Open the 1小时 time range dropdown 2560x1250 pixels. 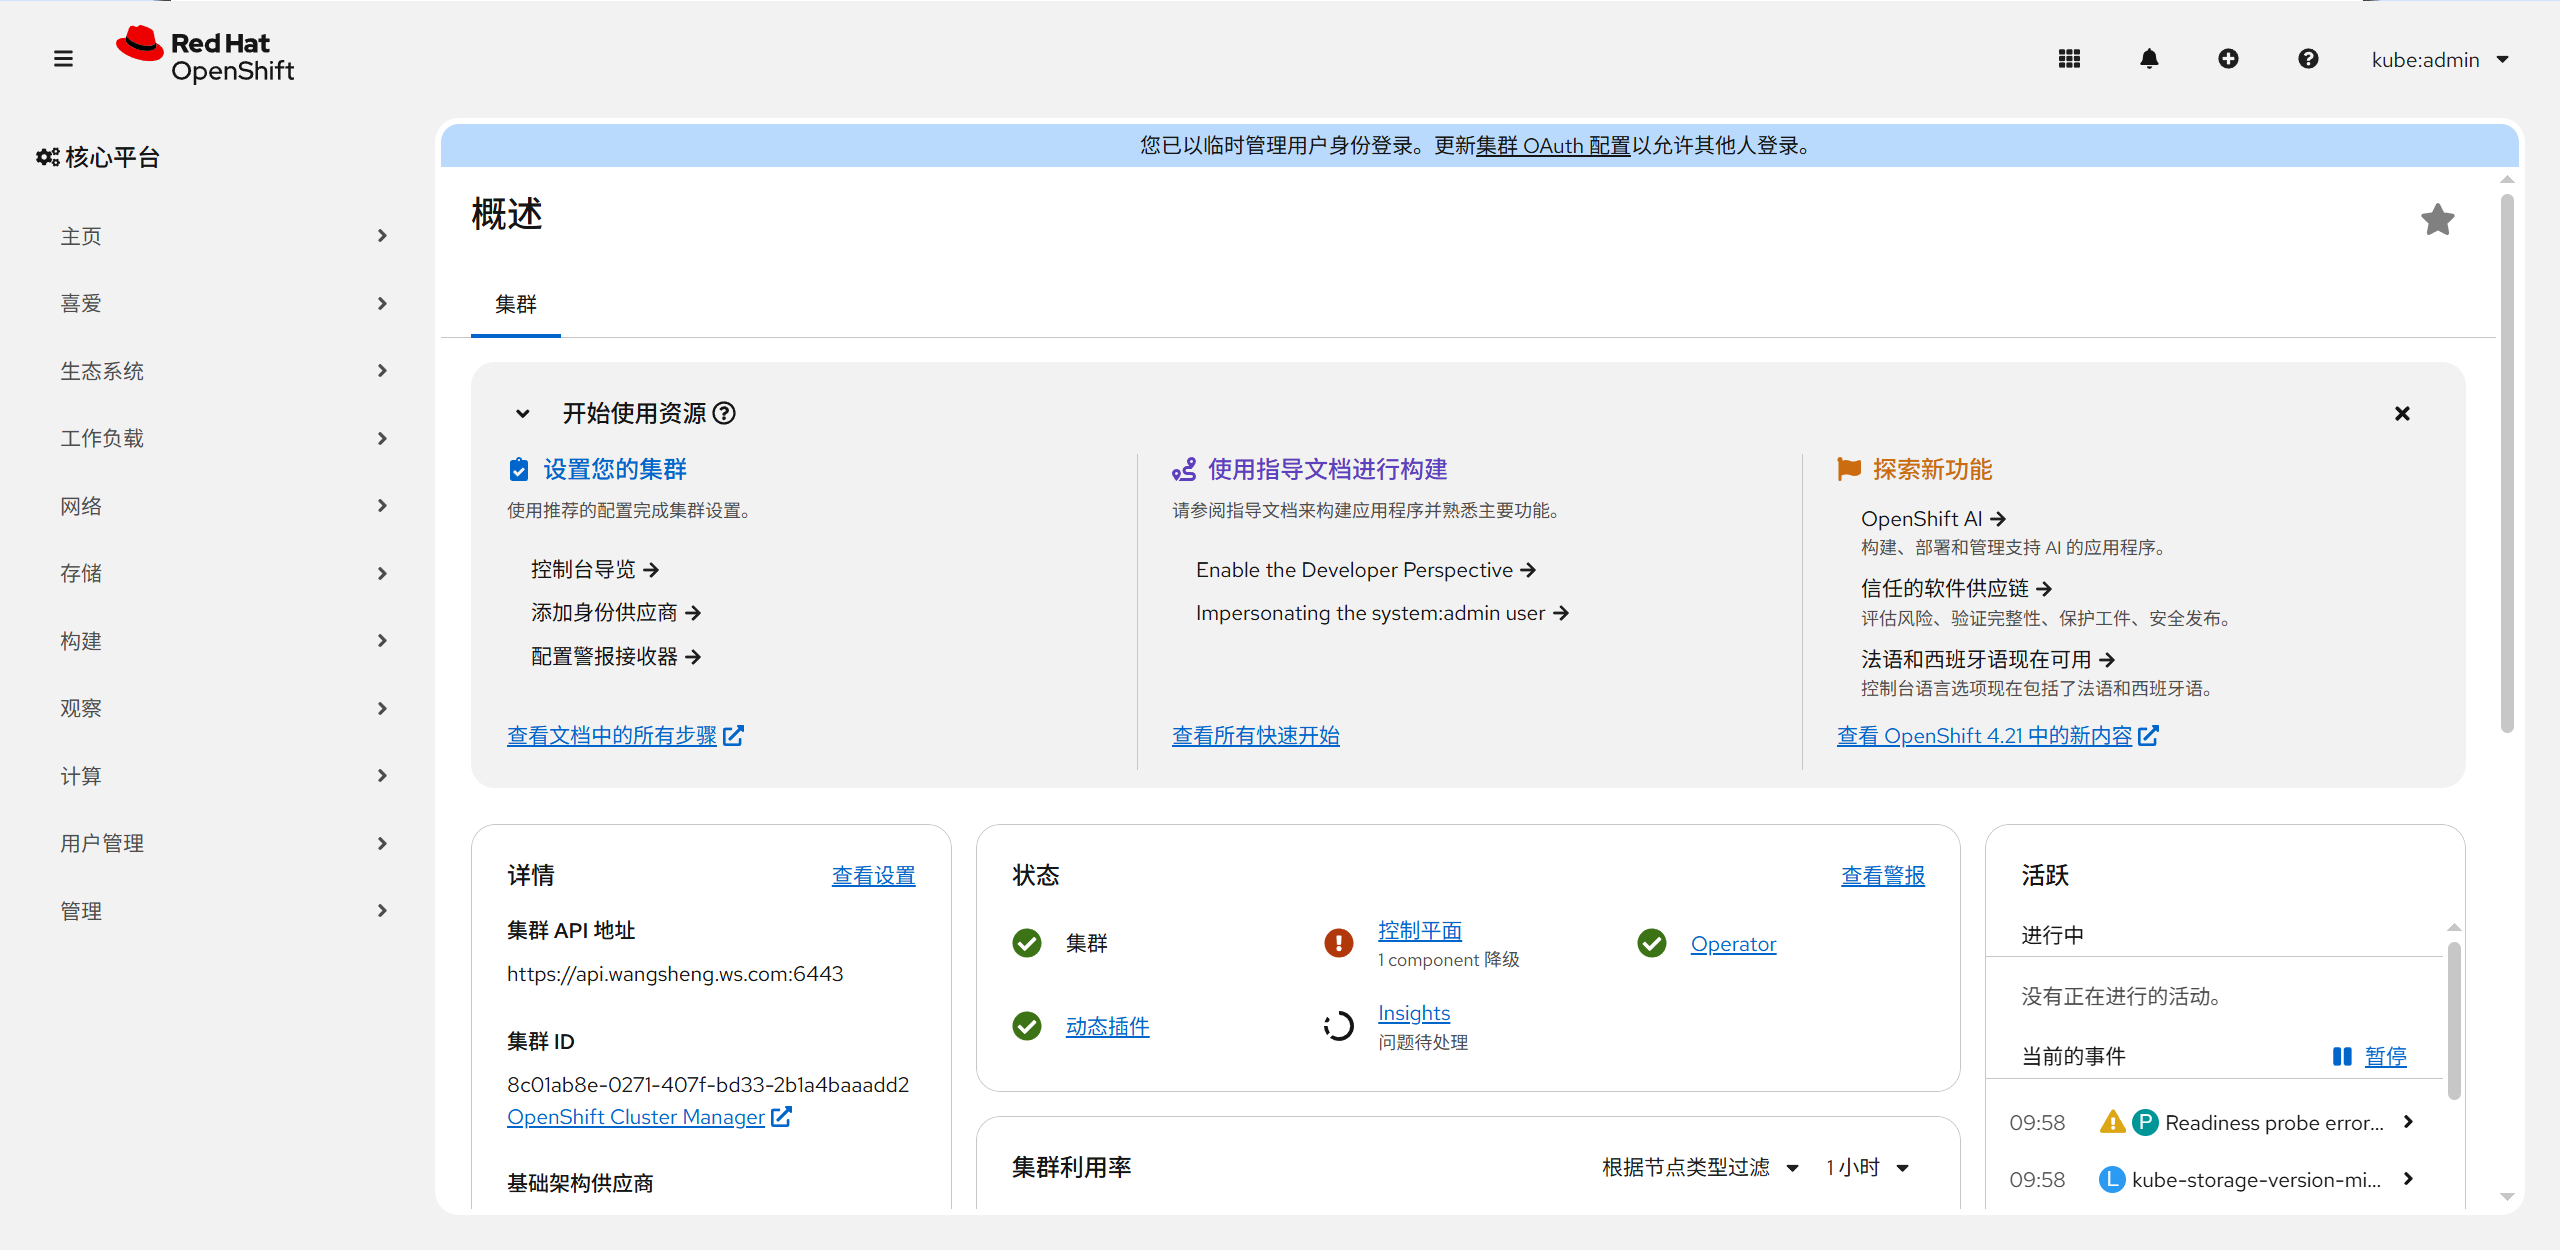click(1867, 1167)
